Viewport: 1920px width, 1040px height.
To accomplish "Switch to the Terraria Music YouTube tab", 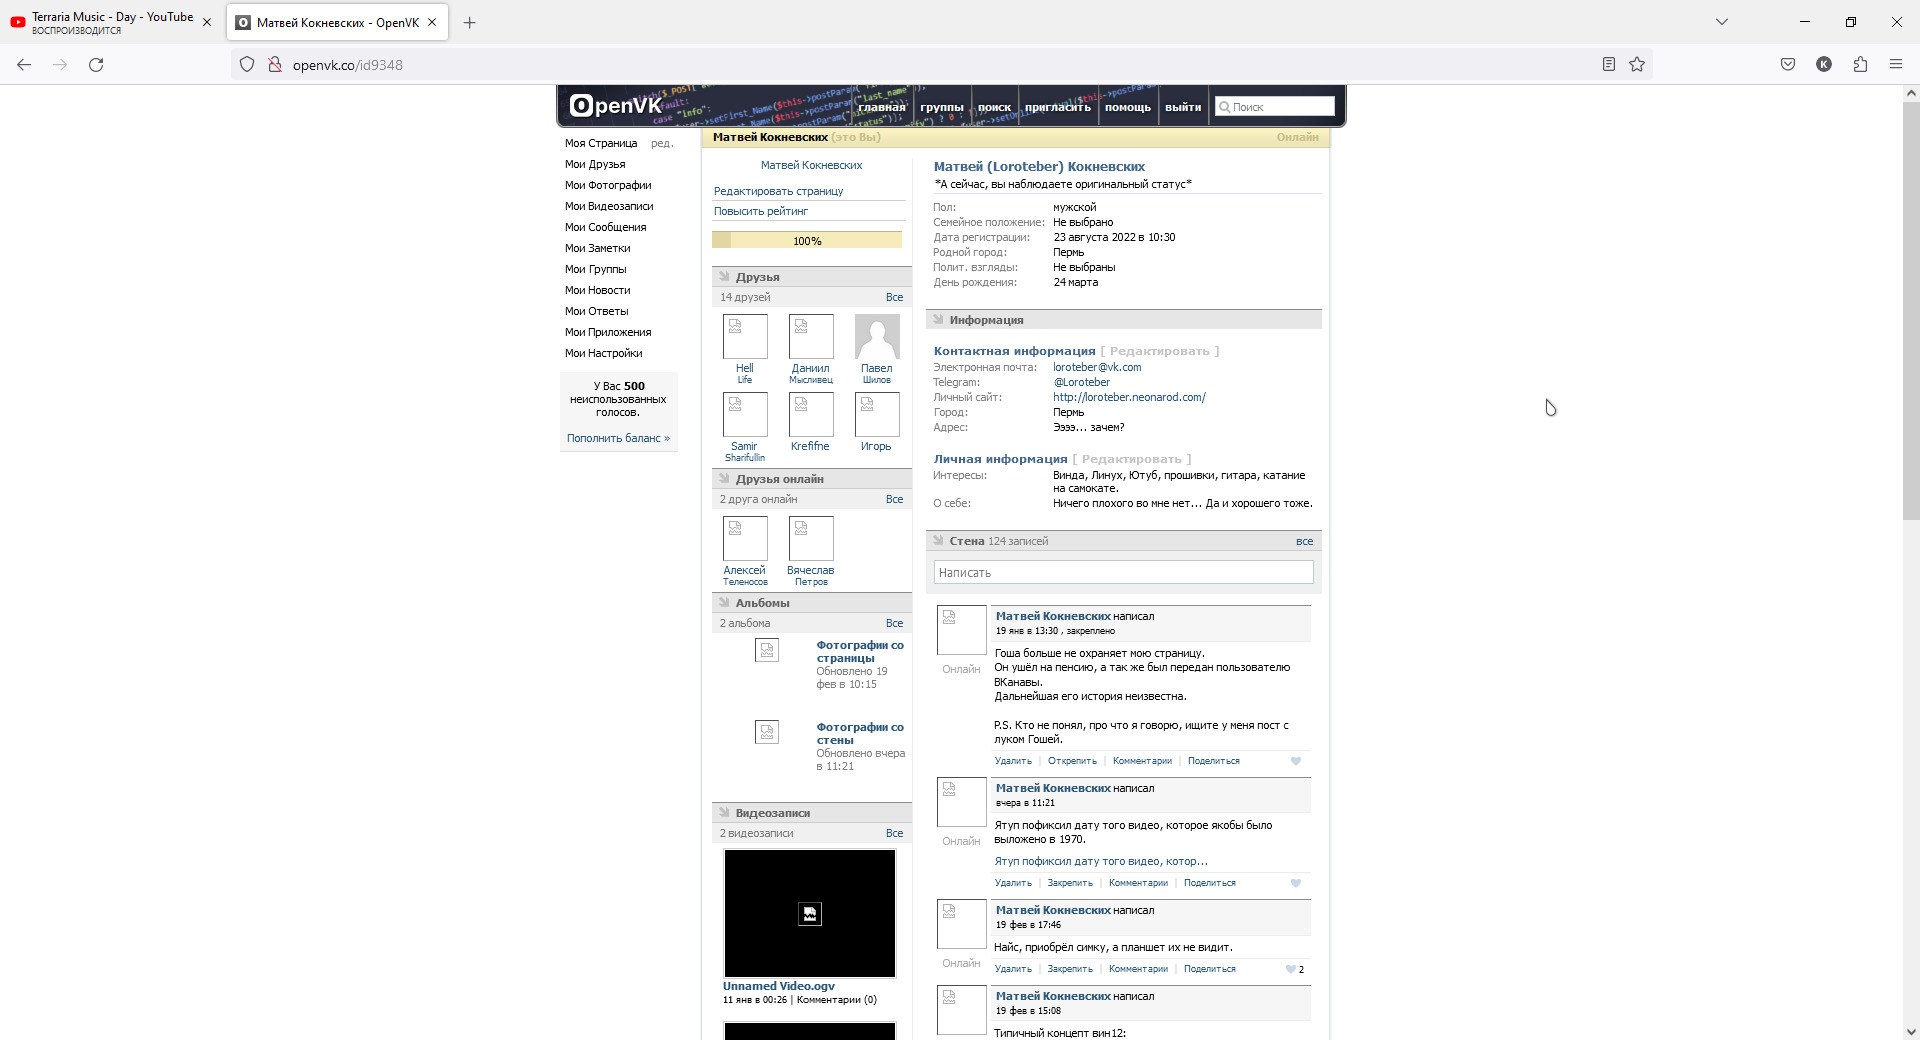I will (x=112, y=23).
